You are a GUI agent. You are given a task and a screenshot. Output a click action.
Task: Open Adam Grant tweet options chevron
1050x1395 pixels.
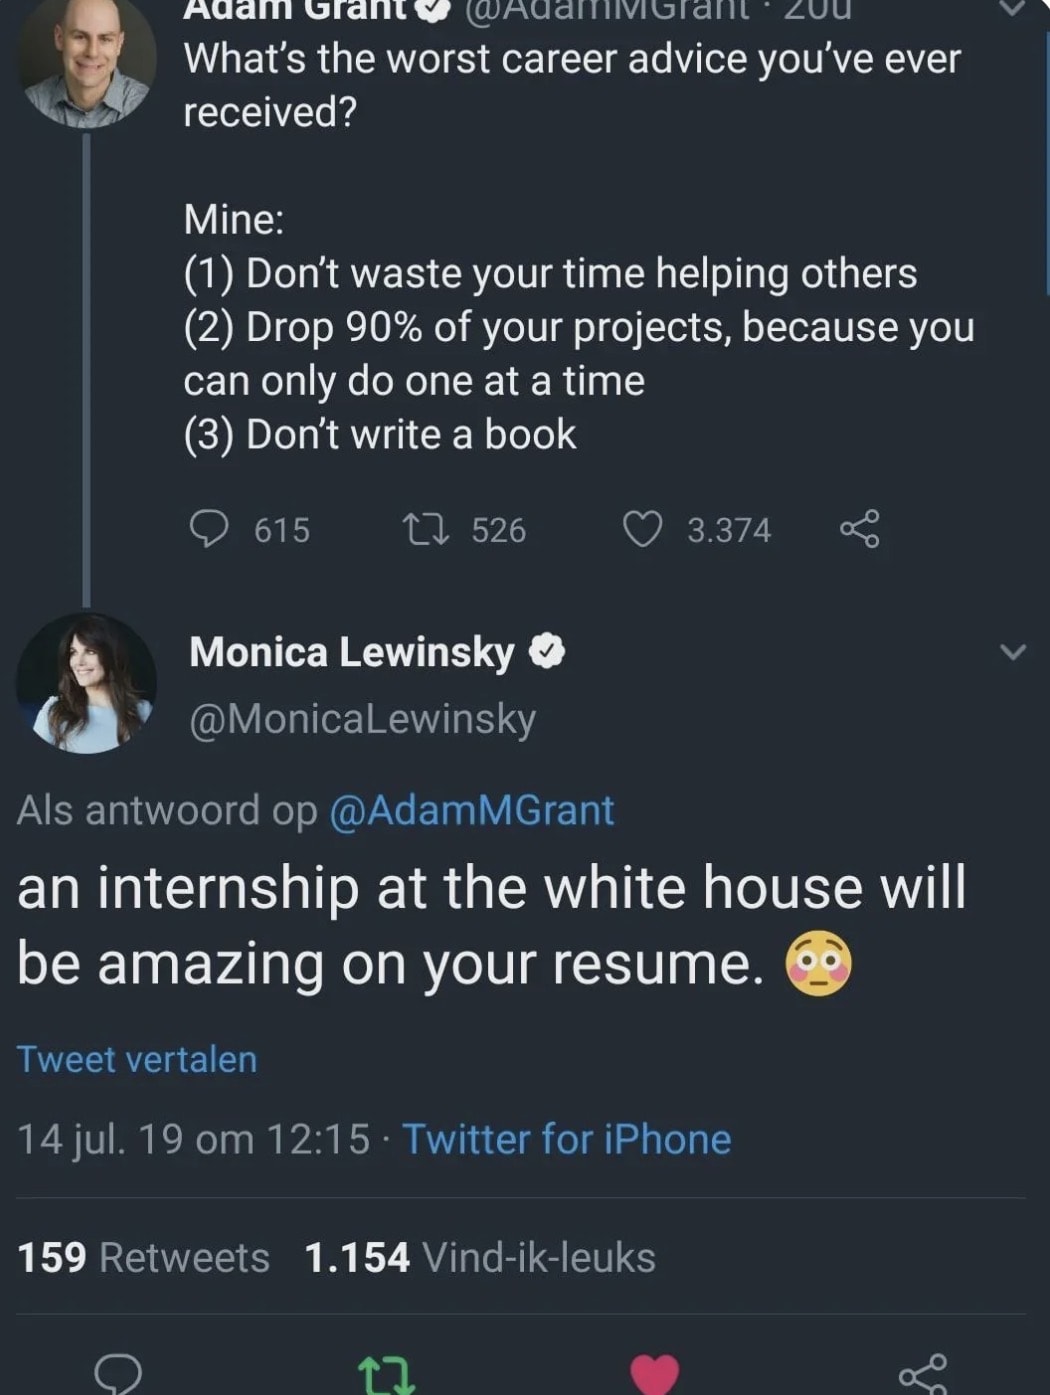click(x=1013, y=8)
